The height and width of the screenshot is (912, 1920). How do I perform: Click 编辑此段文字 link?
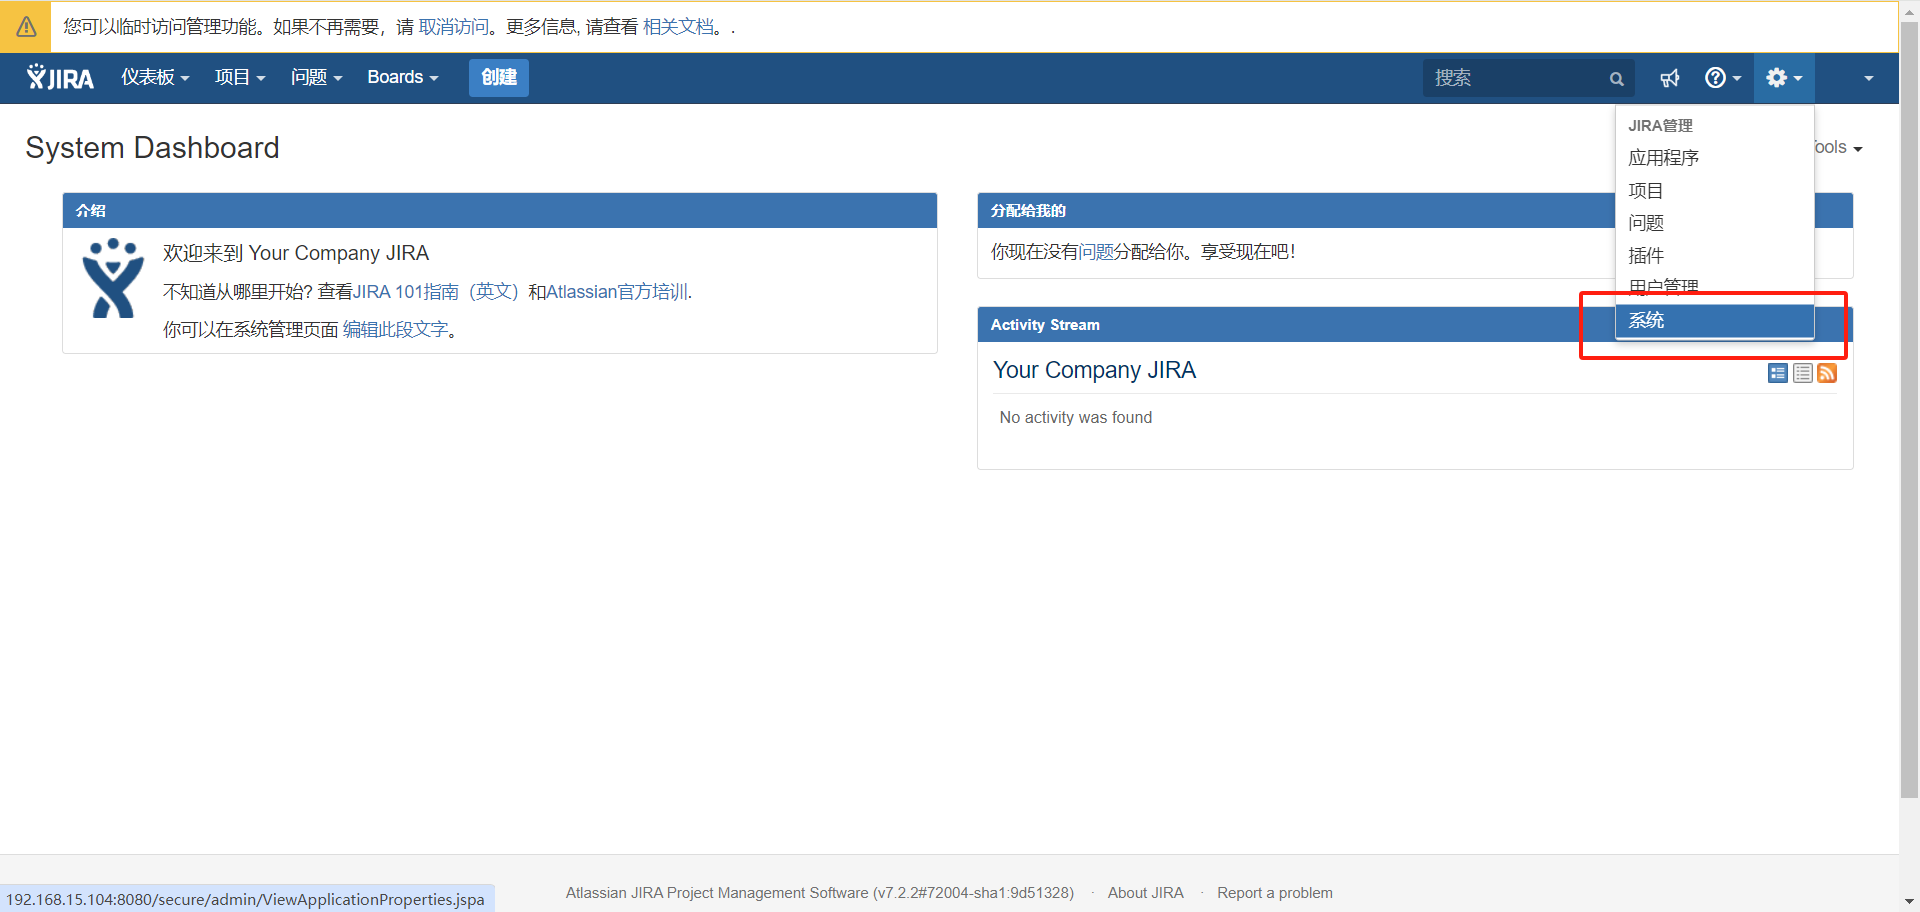[x=395, y=330]
